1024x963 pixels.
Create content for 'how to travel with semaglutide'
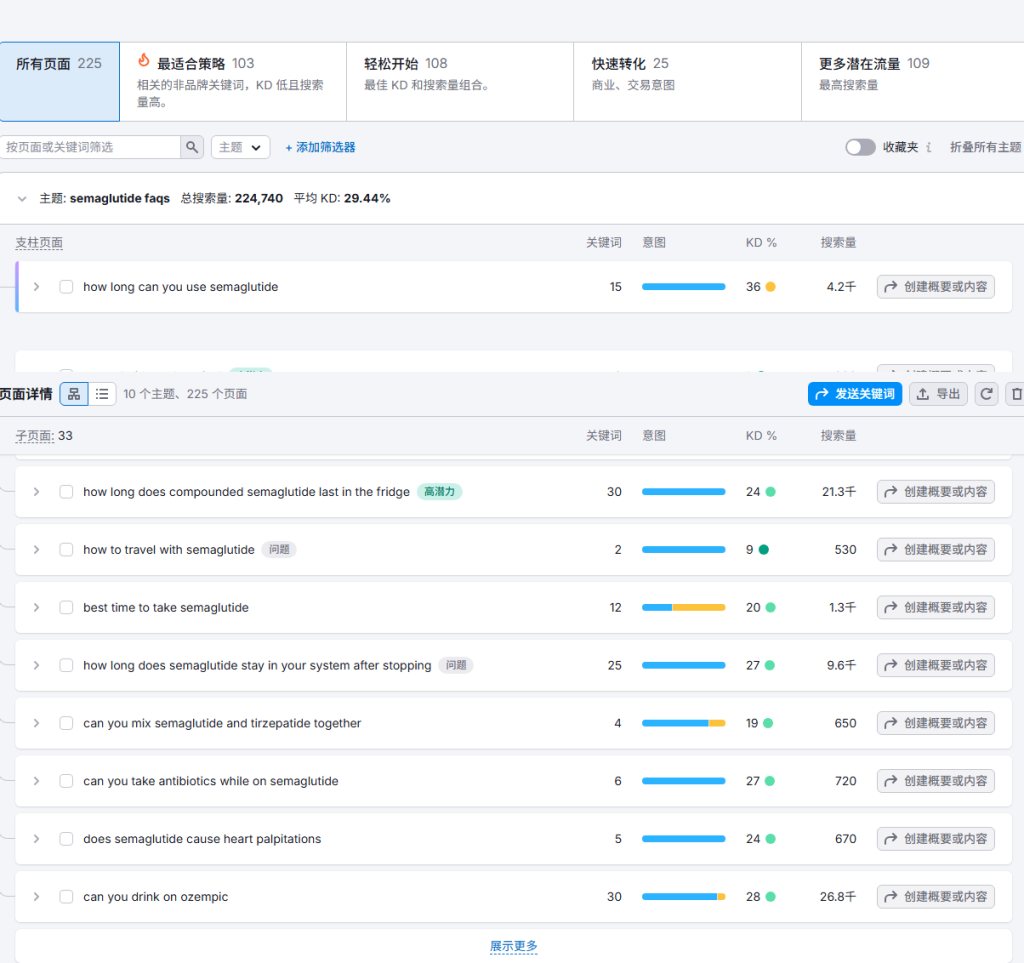(936, 550)
